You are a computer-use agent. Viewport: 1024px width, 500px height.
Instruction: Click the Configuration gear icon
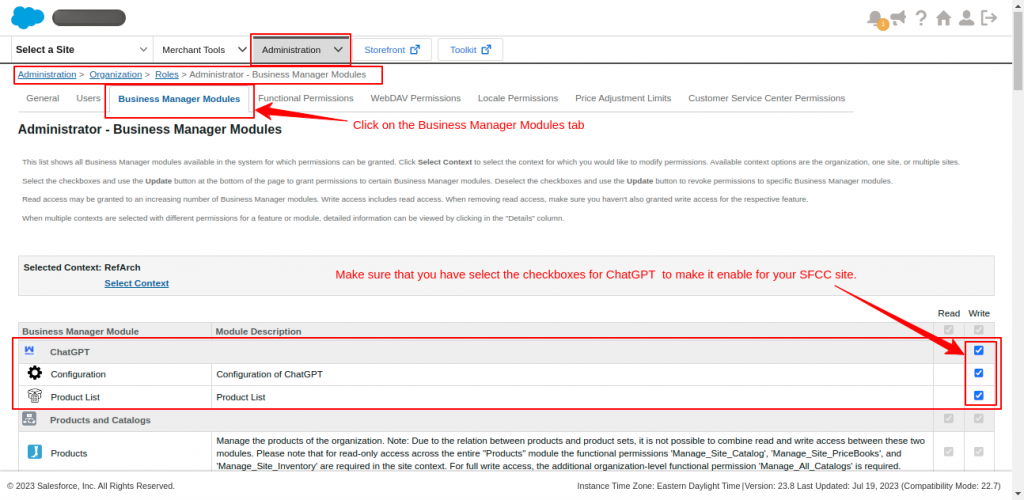pyautogui.click(x=34, y=373)
